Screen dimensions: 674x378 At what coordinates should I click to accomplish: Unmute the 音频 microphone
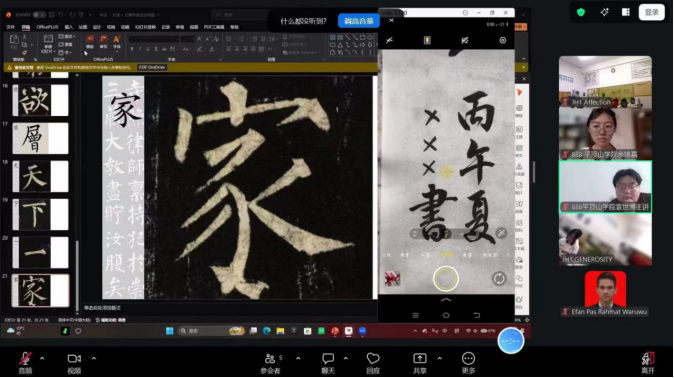tap(25, 358)
